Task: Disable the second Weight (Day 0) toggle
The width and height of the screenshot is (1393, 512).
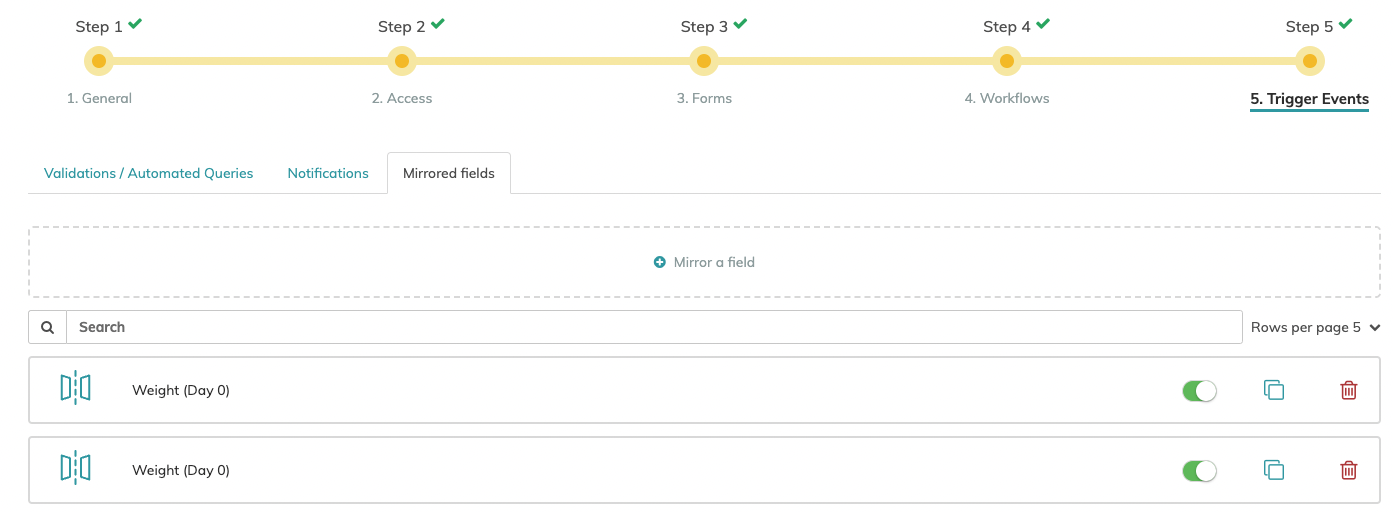Action: [x=1199, y=471]
